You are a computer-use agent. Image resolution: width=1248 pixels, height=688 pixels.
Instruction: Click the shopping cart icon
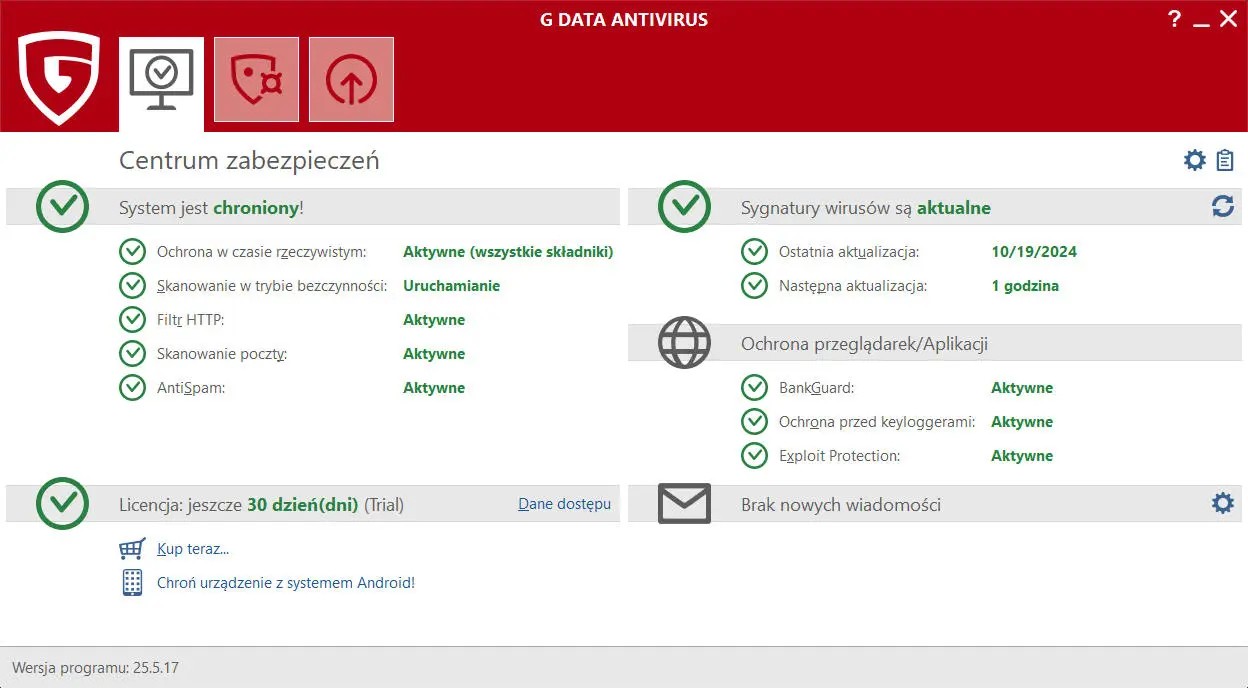(x=132, y=549)
